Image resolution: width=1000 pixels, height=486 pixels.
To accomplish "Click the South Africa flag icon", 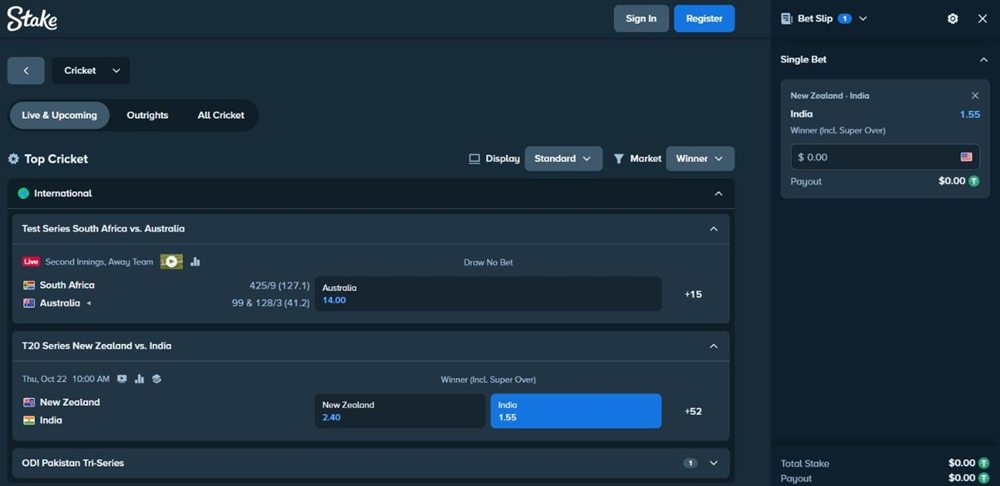I will pyautogui.click(x=29, y=285).
